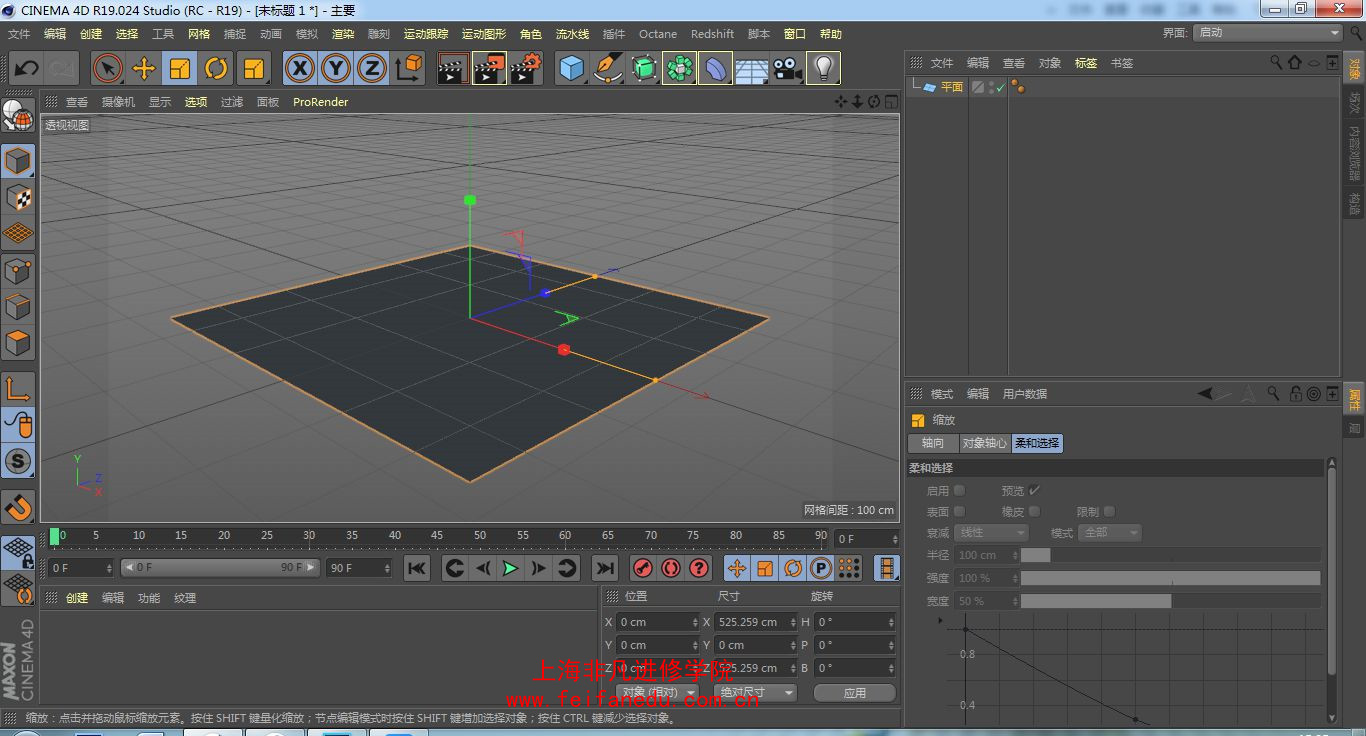Switch to Points mode icon

[x=18, y=270]
